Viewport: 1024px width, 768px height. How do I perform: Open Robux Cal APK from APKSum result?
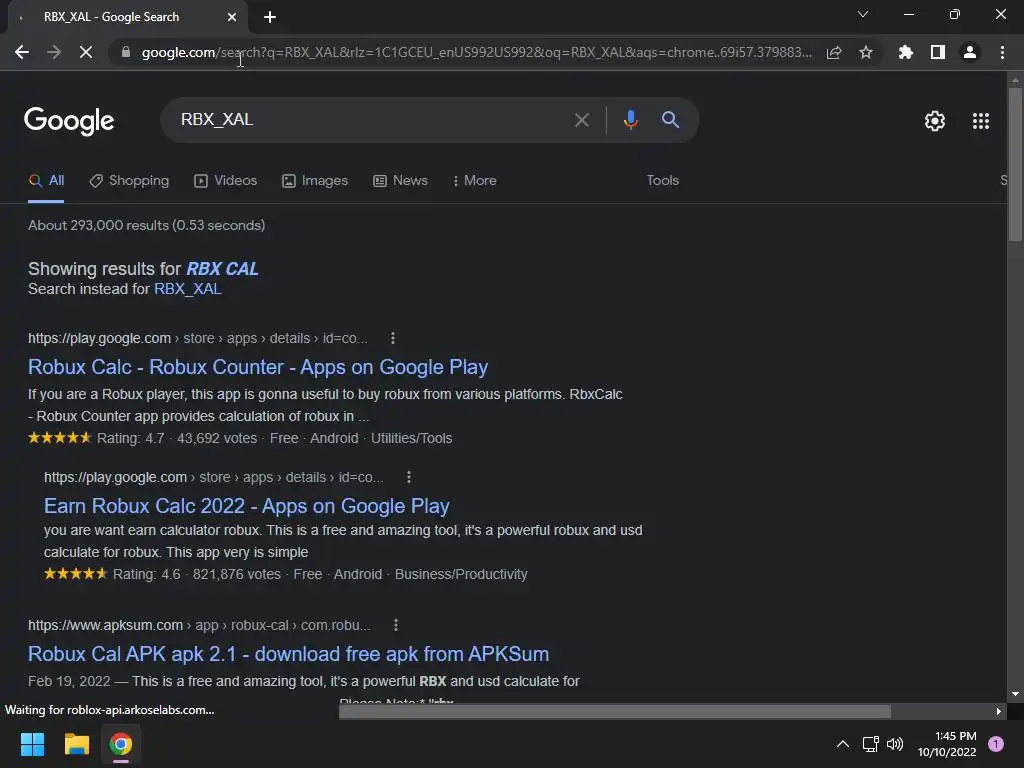point(289,654)
